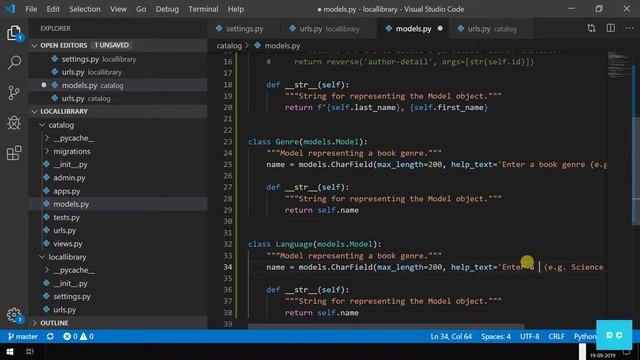Image resolution: width=640 pixels, height=360 pixels.
Task: Open urls.py catalog in Open Editors
Action: click(x=118, y=98)
